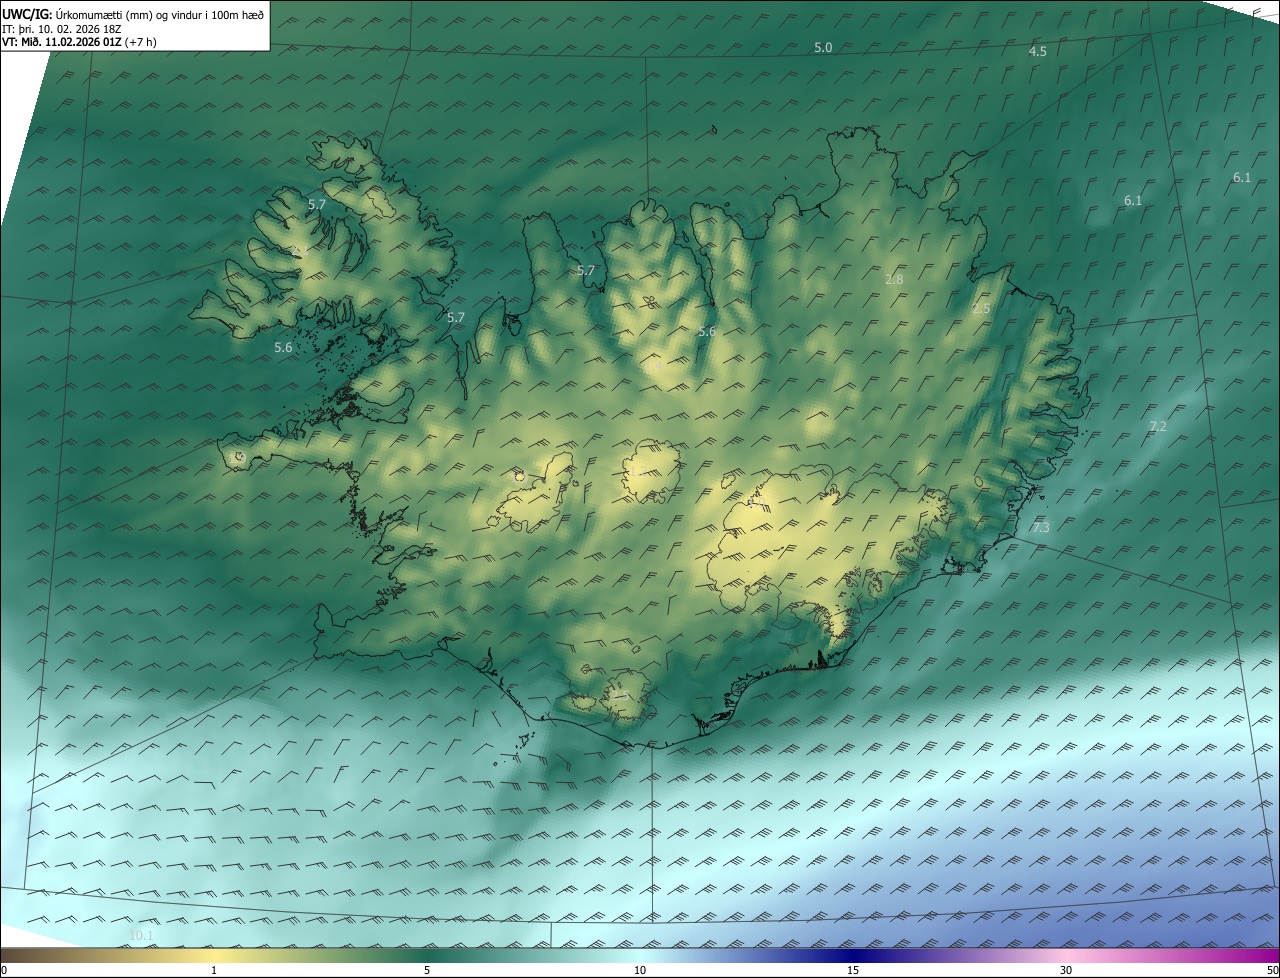Click the color bar tick label '50'
This screenshot has height=978, width=1280.
[x=1272, y=970]
